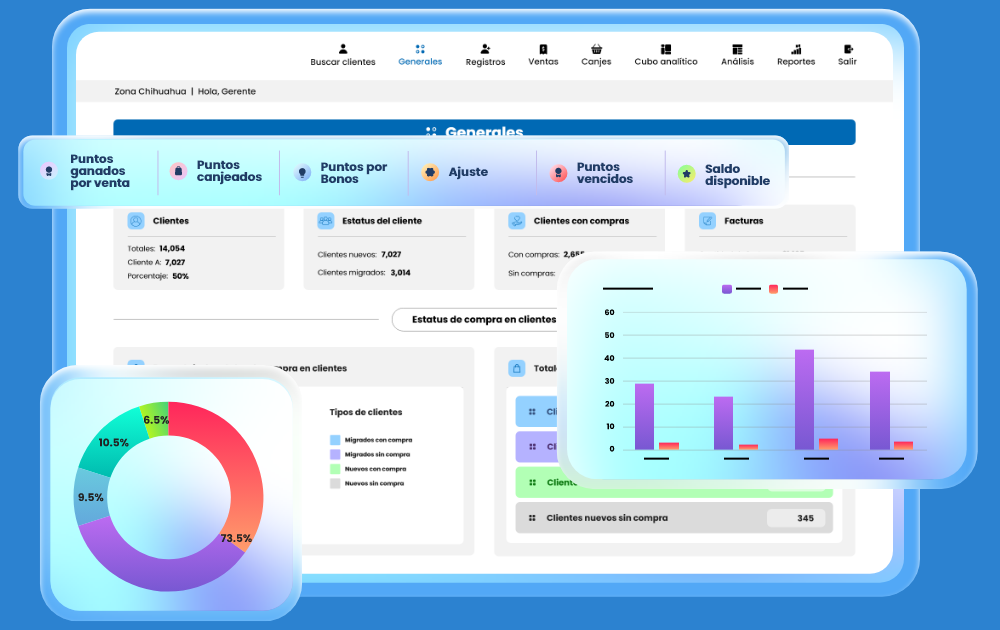1000x630 pixels.
Task: Click the Puntos canjeados bag icon
Action: pos(179,171)
